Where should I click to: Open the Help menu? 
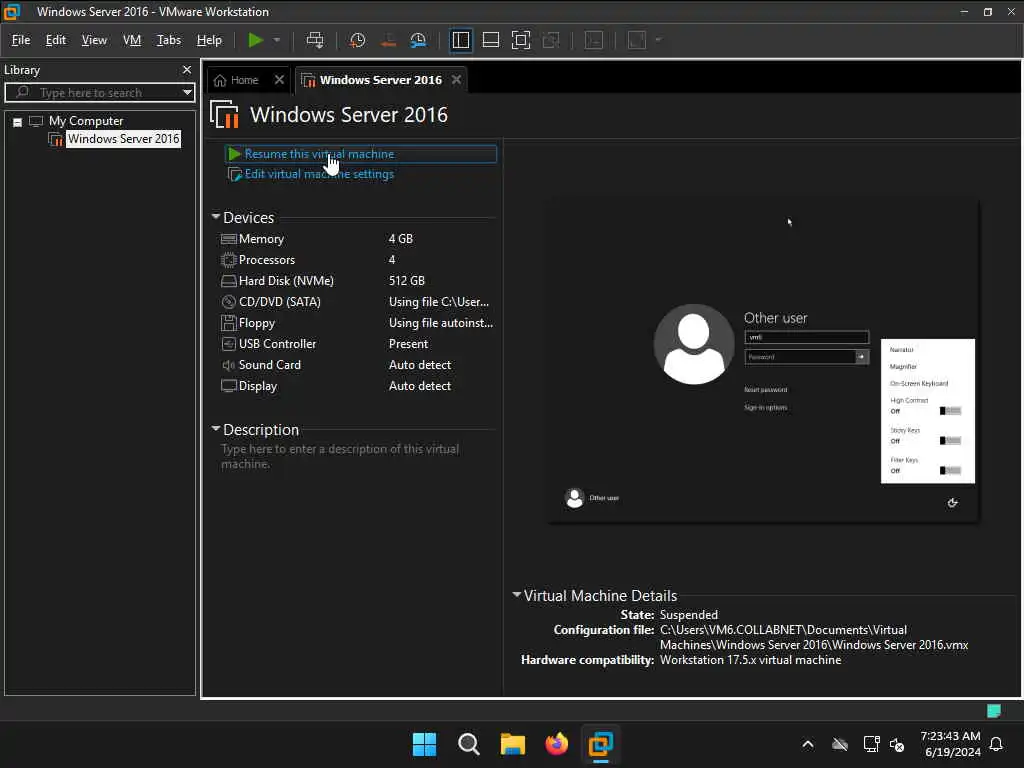point(209,40)
